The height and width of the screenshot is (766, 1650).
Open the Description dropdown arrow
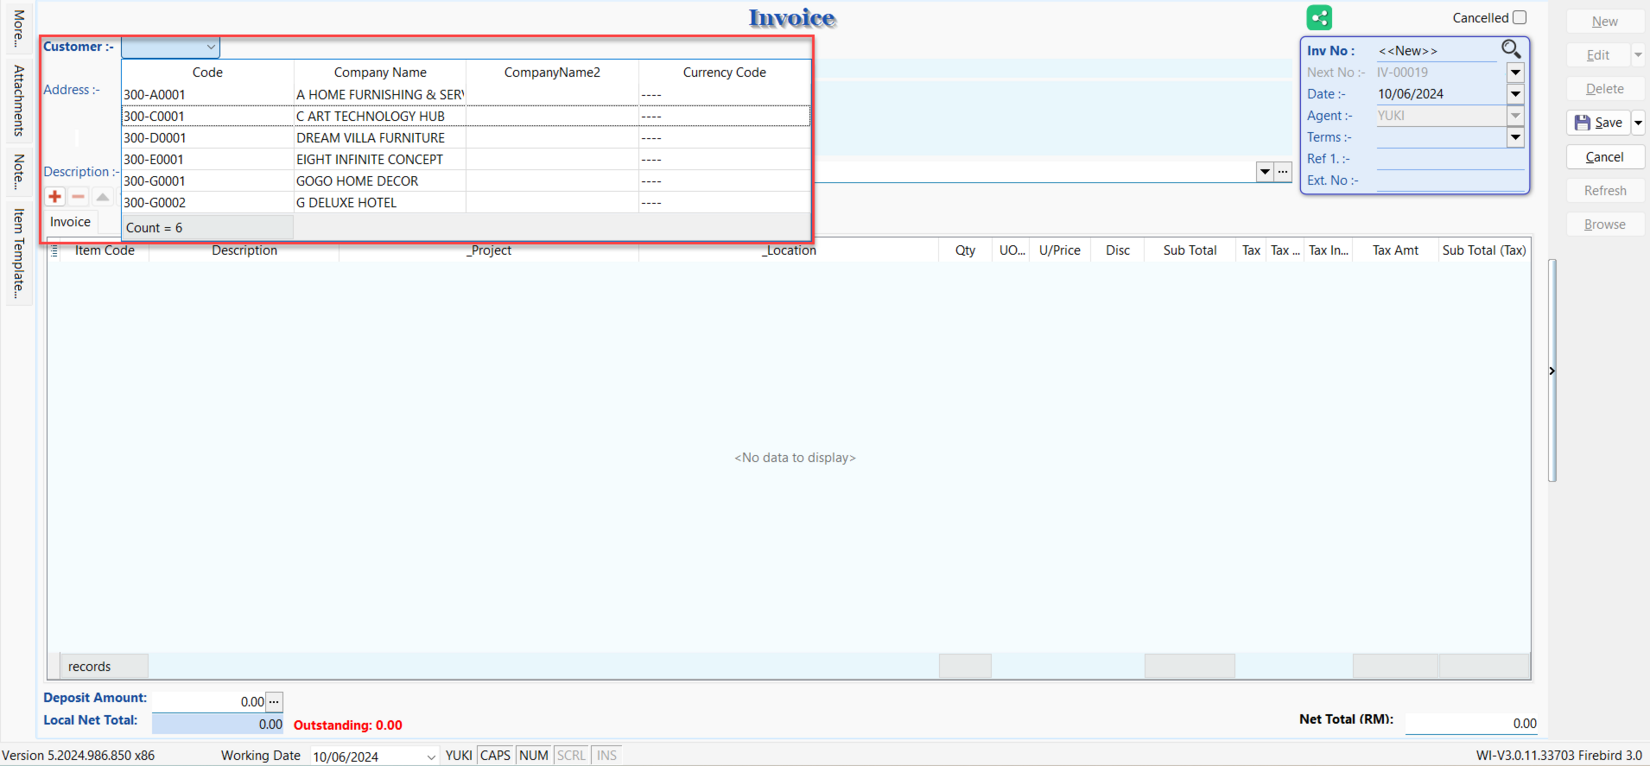1265,172
